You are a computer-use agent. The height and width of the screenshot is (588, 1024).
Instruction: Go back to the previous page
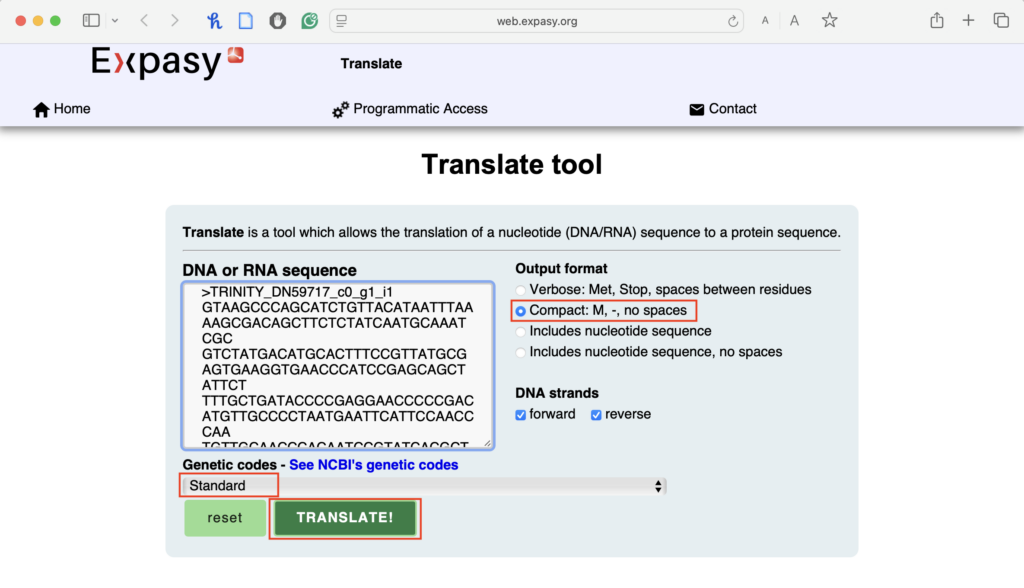point(144,20)
